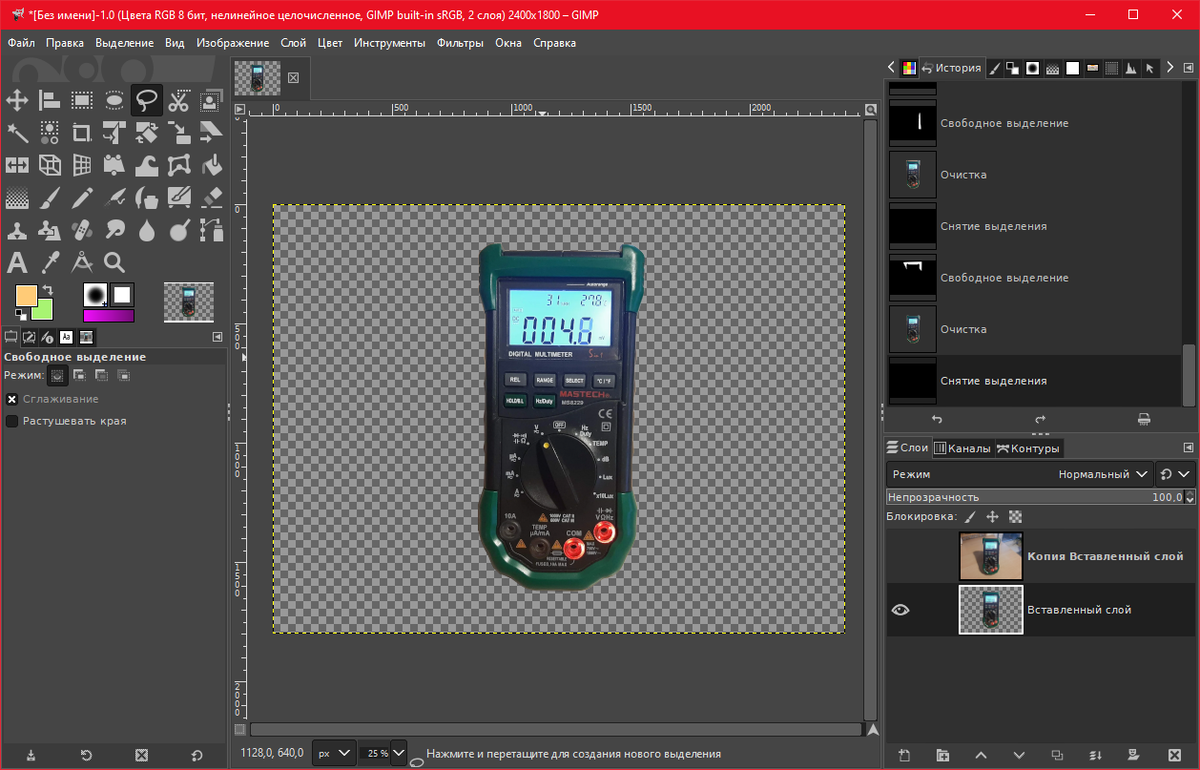Select the Eraser tool
The width and height of the screenshot is (1200, 770).
[x=211, y=198]
